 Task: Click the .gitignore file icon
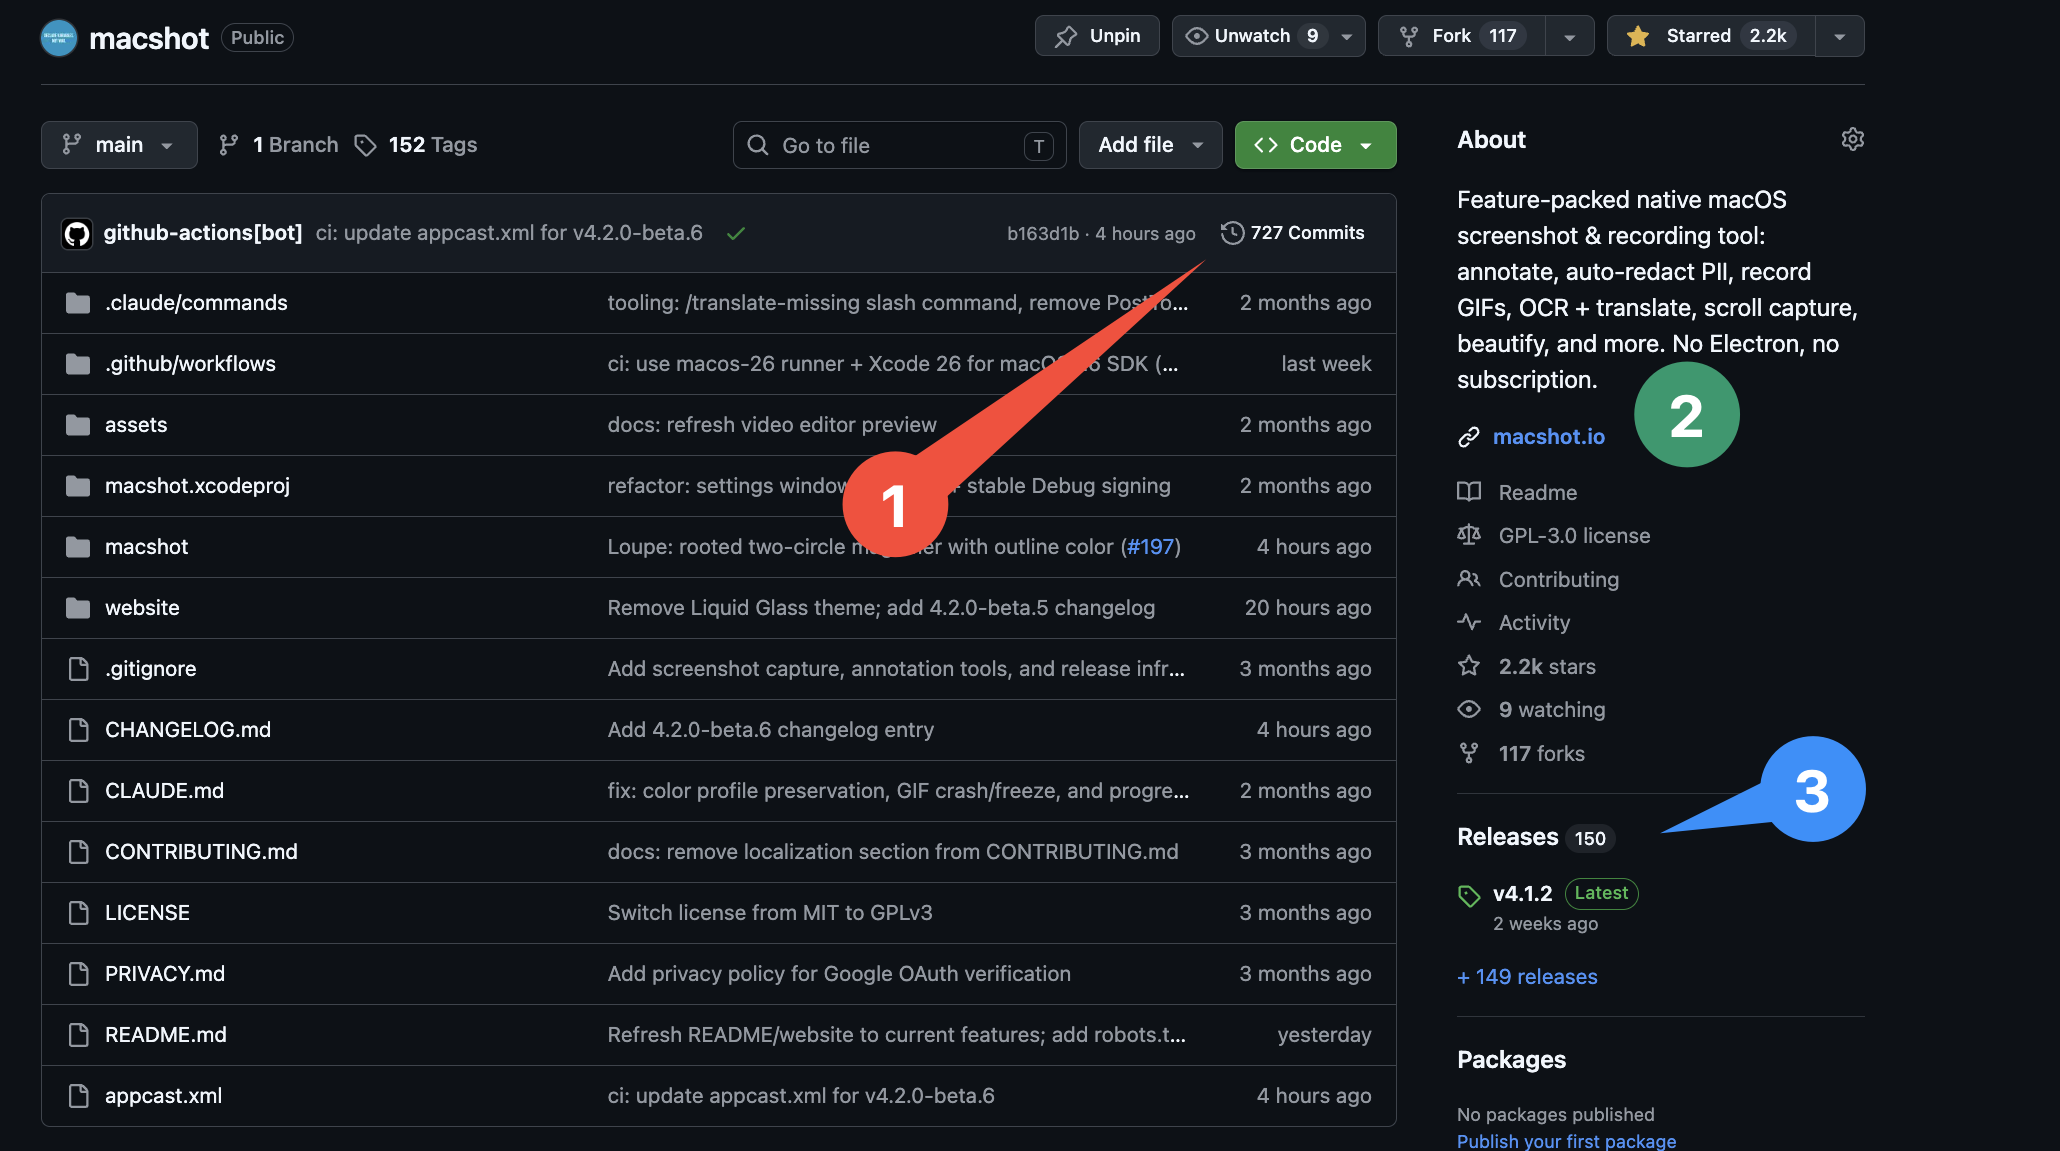pos(78,669)
